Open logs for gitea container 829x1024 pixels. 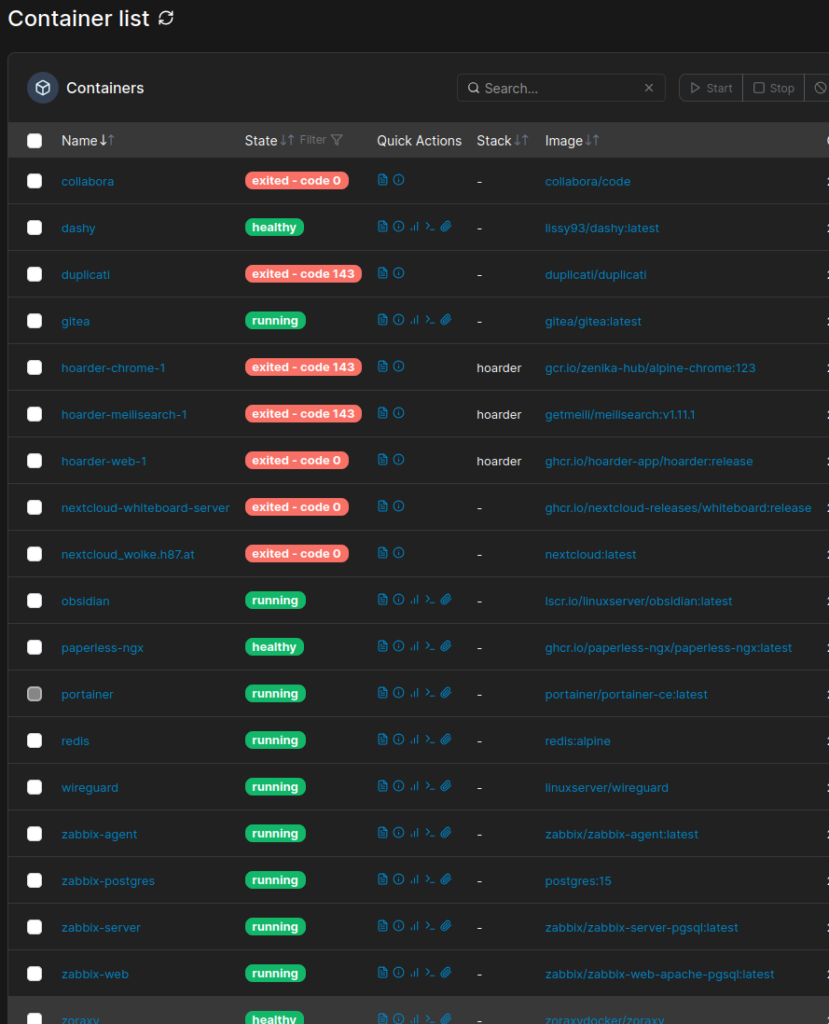[x=383, y=319]
